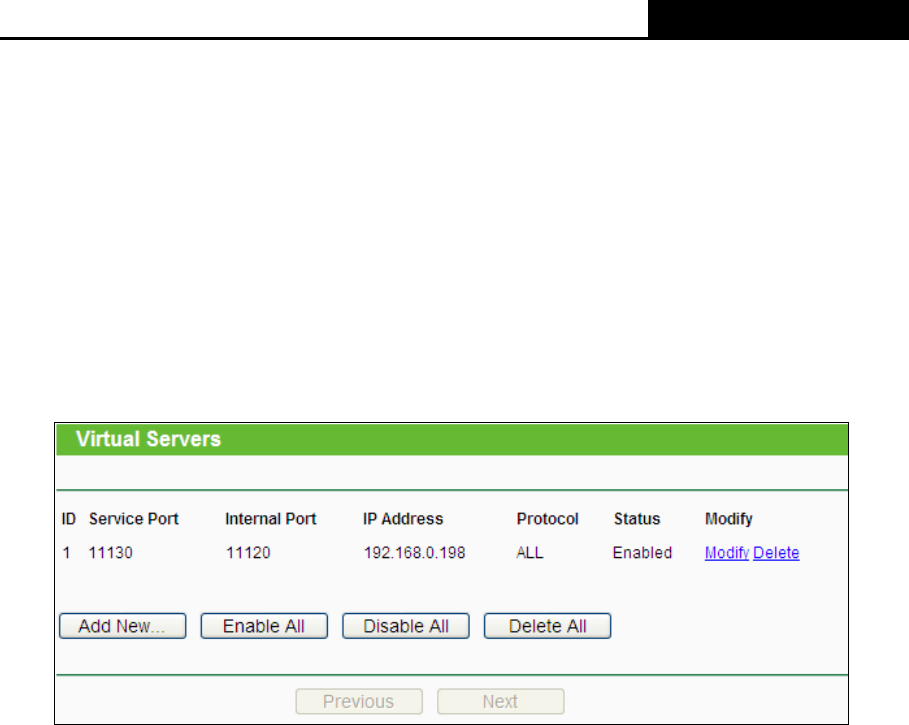Screen dimensions: 909x725
Task: Click the Protocol column header
Action: point(547,519)
